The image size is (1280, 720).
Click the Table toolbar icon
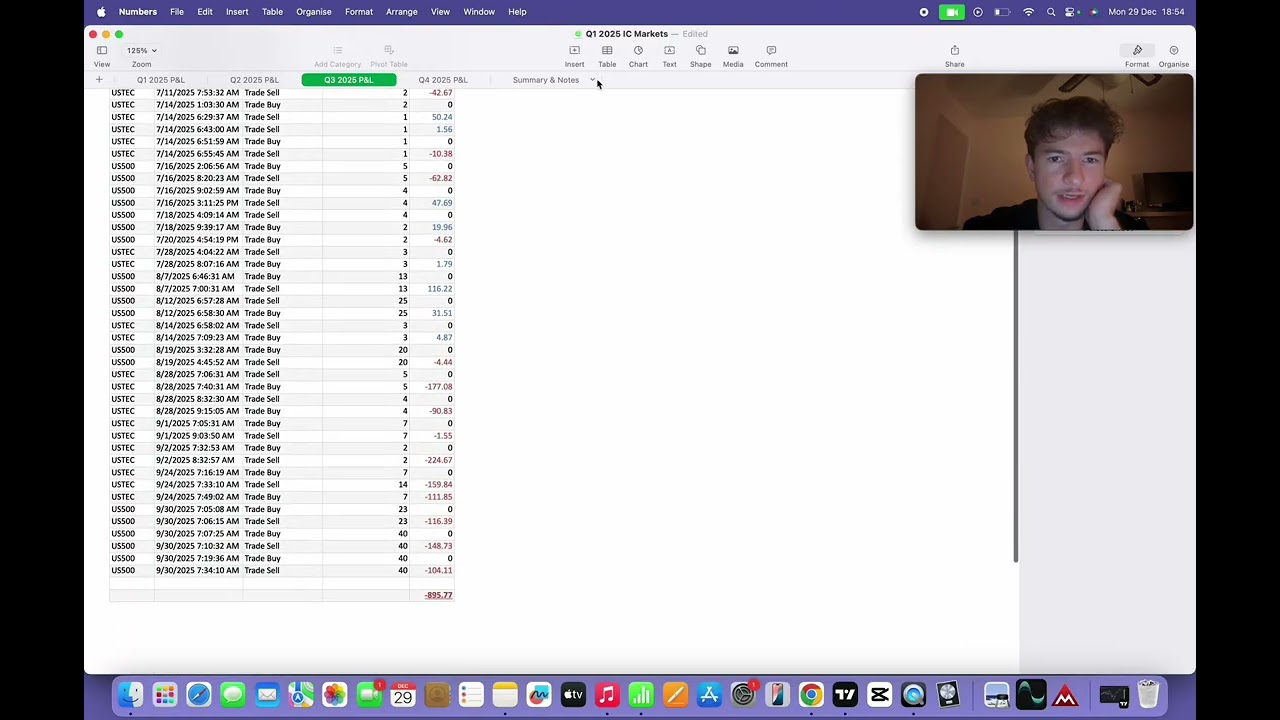pyautogui.click(x=607, y=50)
